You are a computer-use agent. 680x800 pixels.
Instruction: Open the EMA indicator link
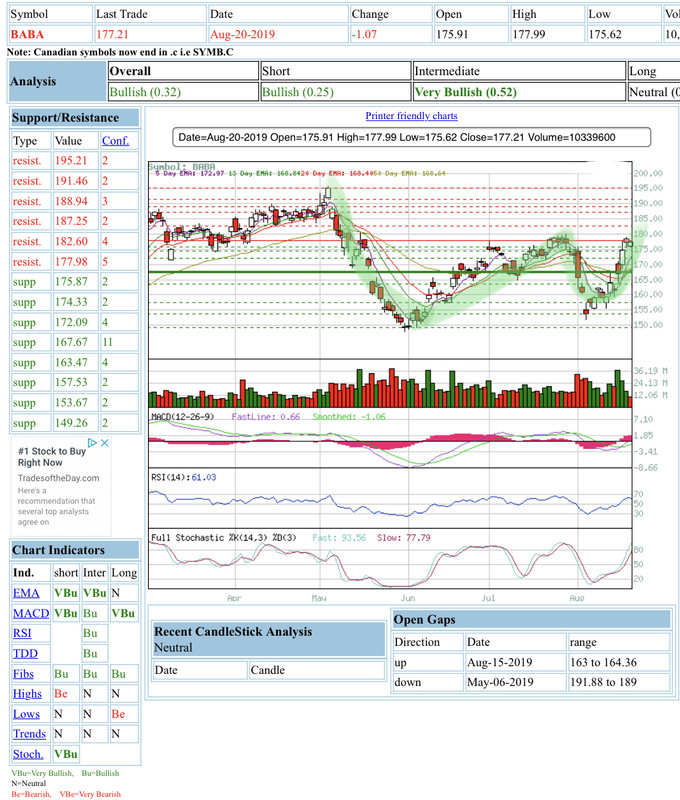click(26, 593)
